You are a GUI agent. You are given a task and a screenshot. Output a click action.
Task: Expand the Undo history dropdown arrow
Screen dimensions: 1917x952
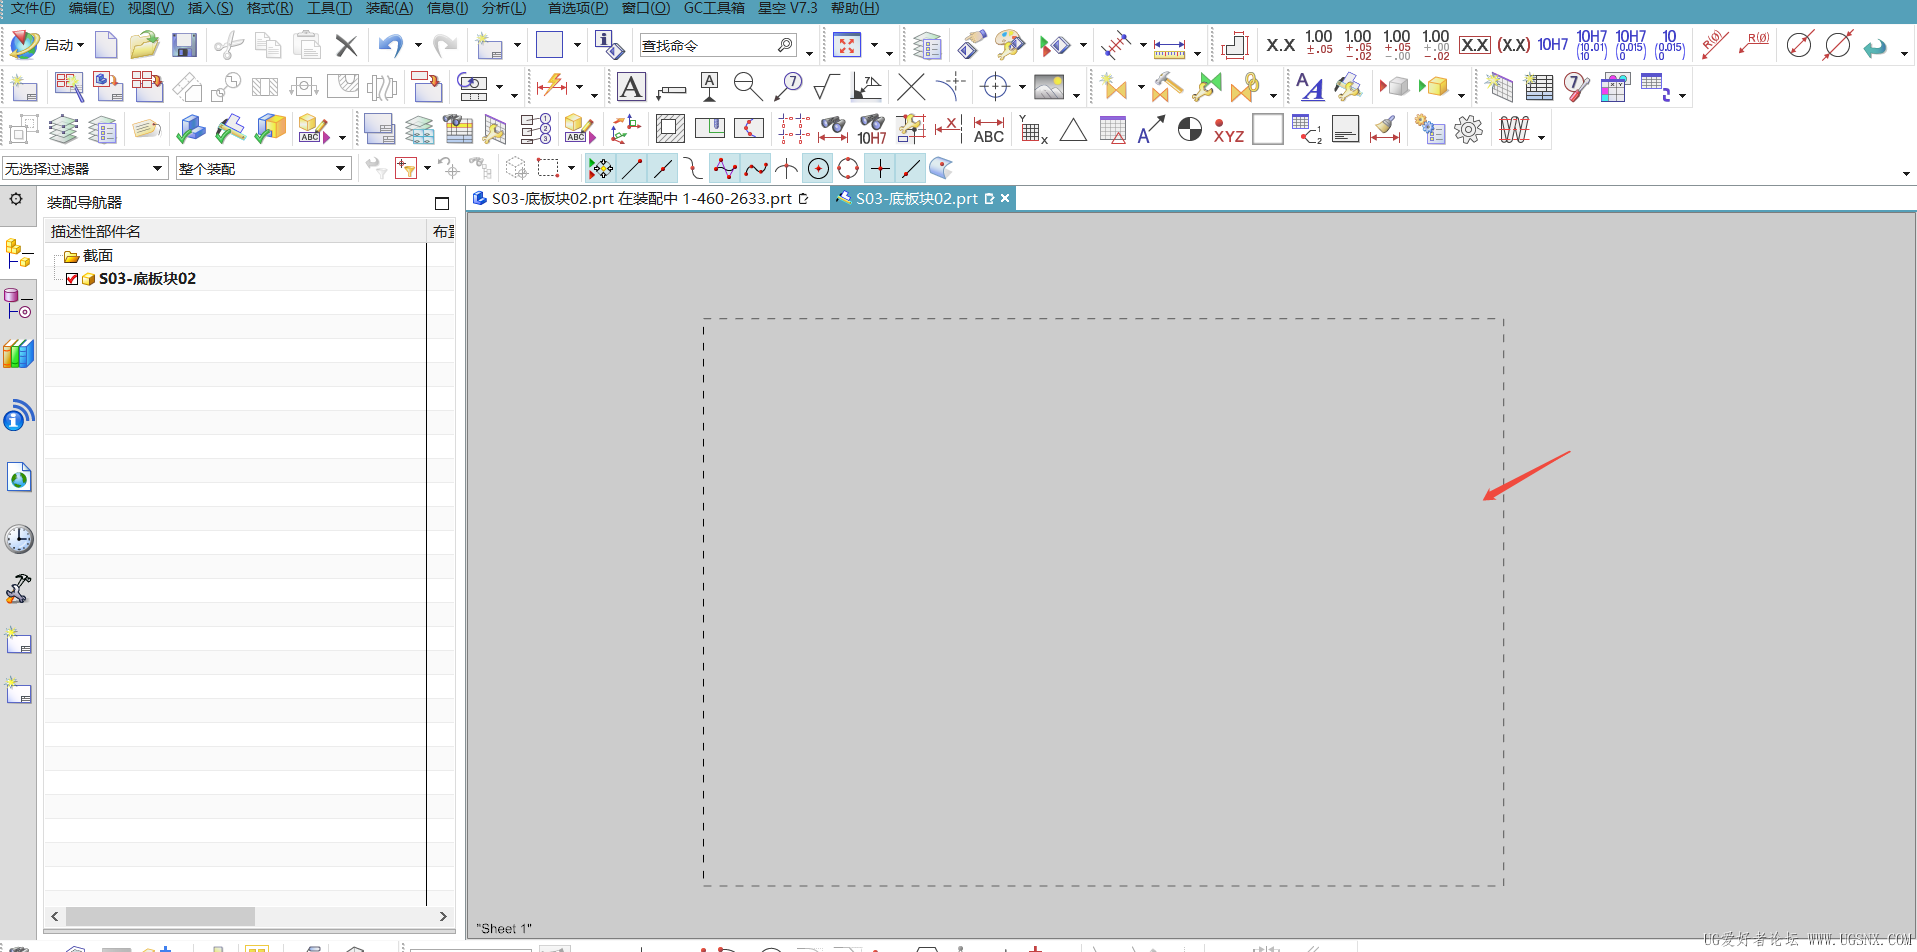418,45
